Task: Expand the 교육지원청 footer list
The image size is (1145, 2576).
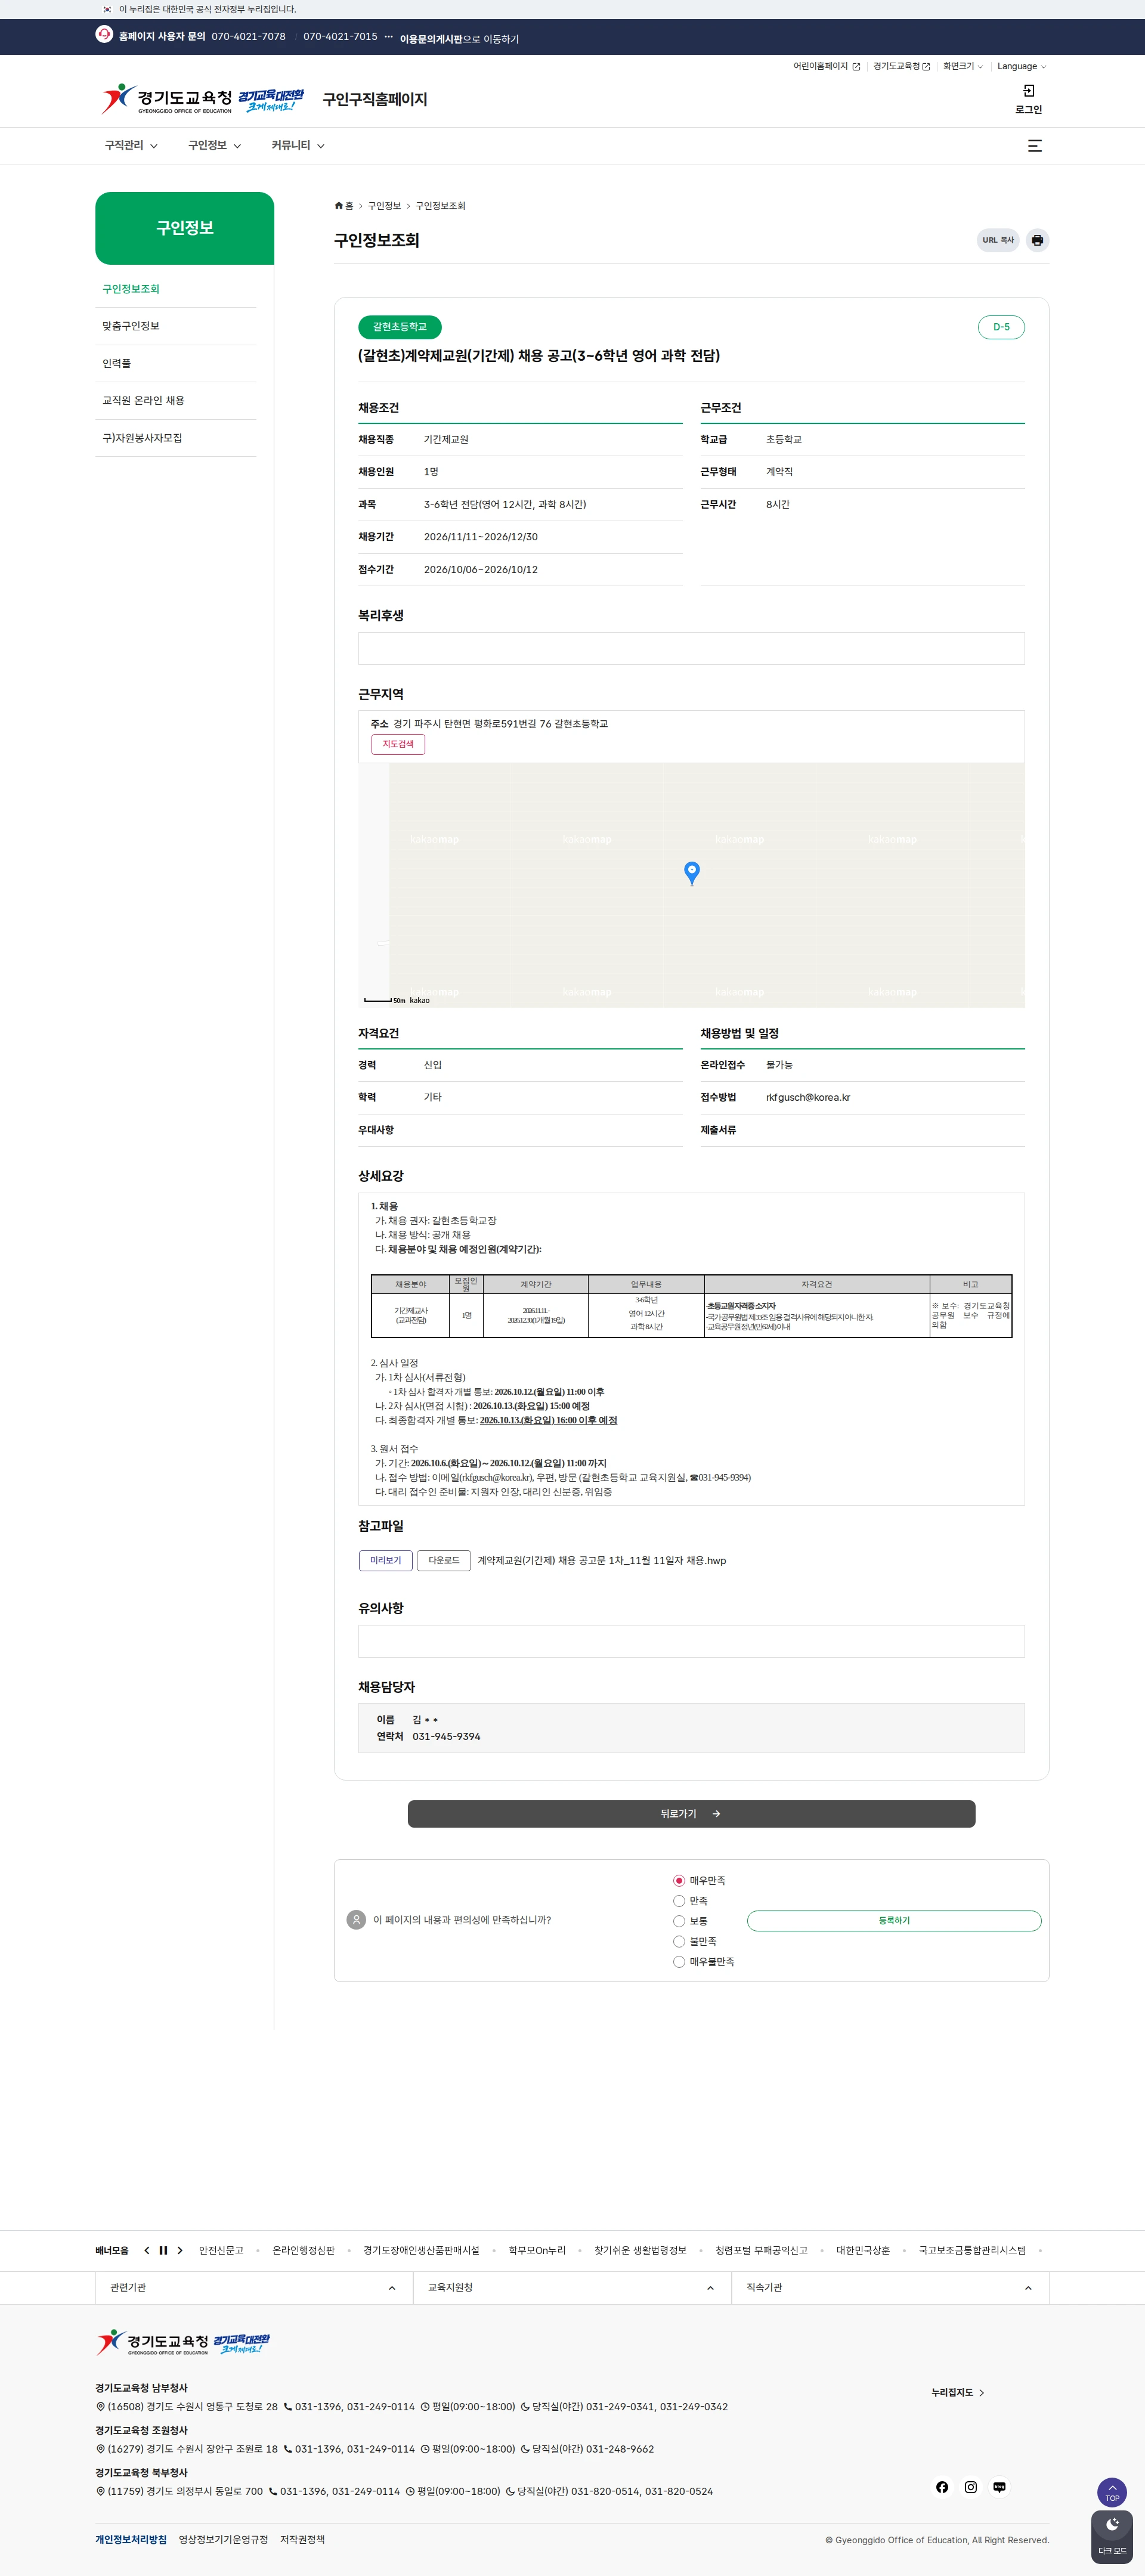Action: (x=572, y=2288)
